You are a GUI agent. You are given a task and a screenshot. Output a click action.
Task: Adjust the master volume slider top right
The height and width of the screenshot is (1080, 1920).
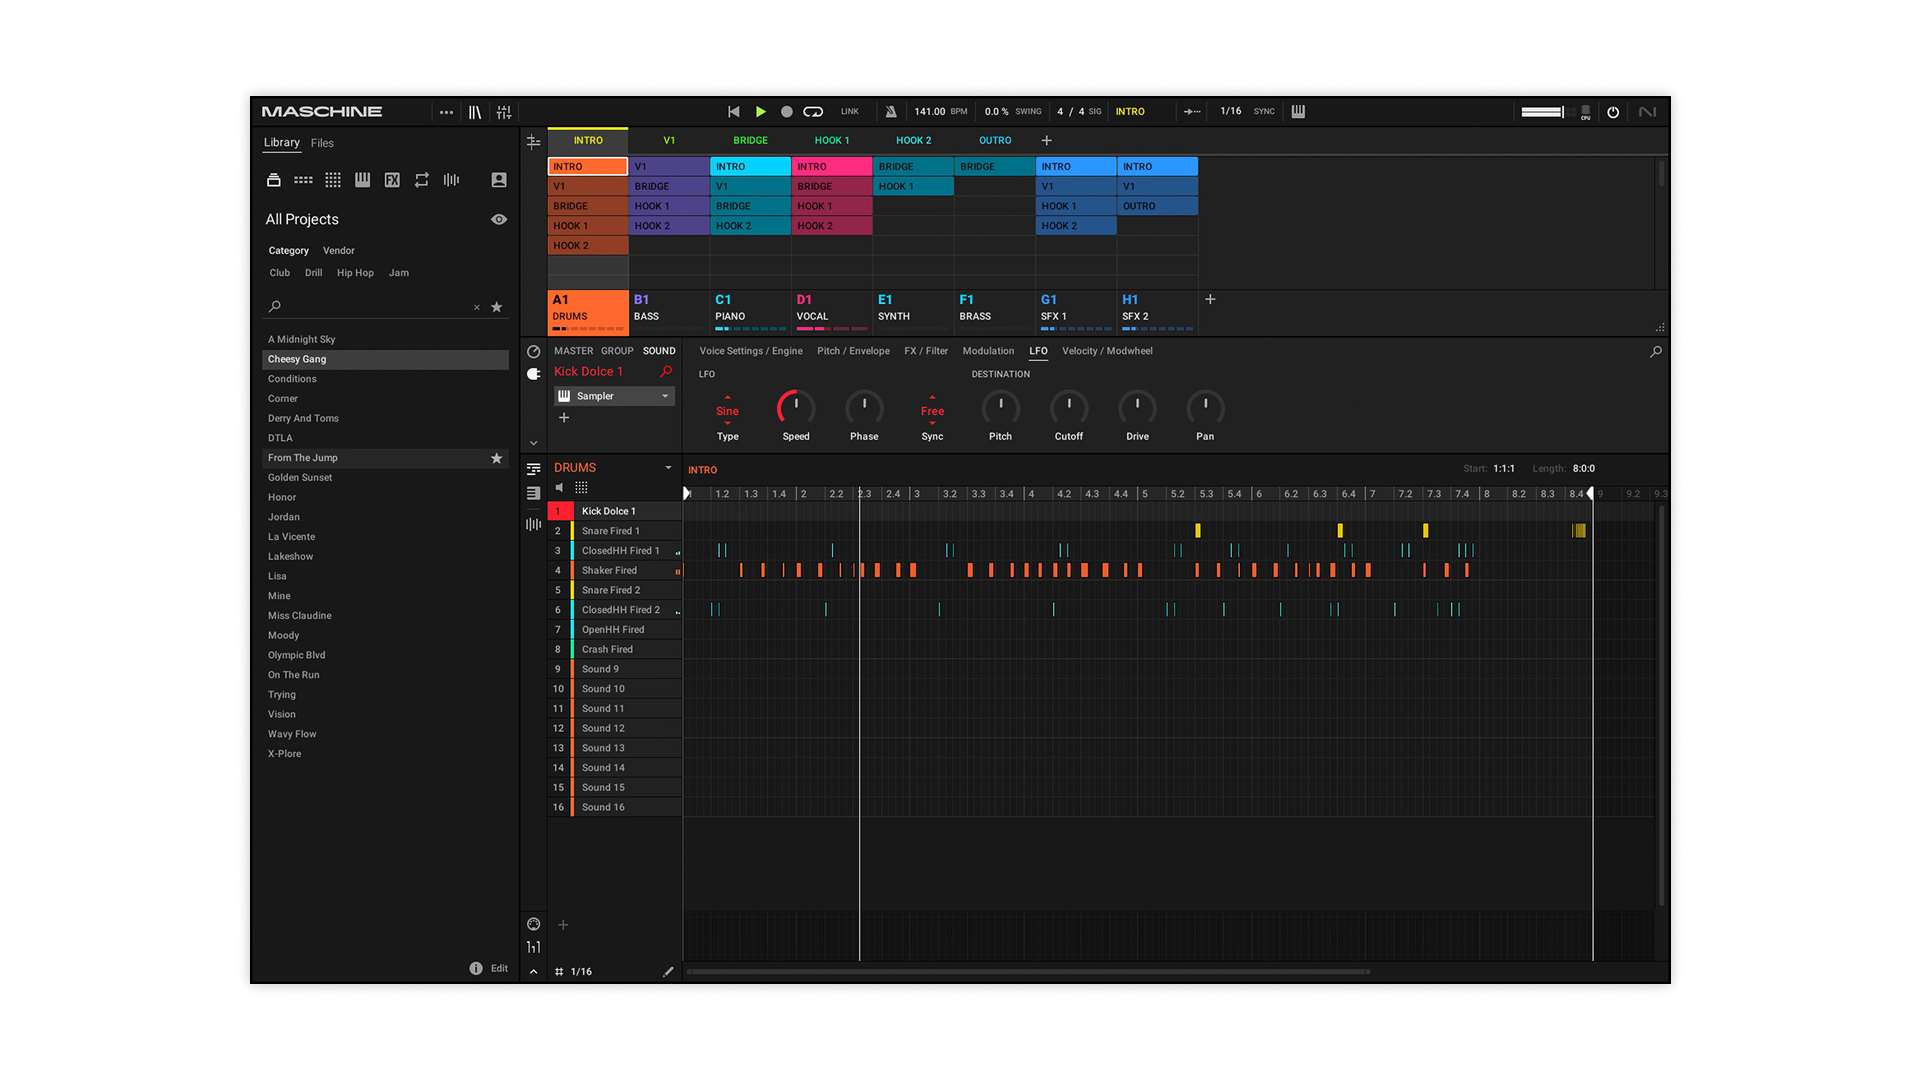pyautogui.click(x=1541, y=111)
